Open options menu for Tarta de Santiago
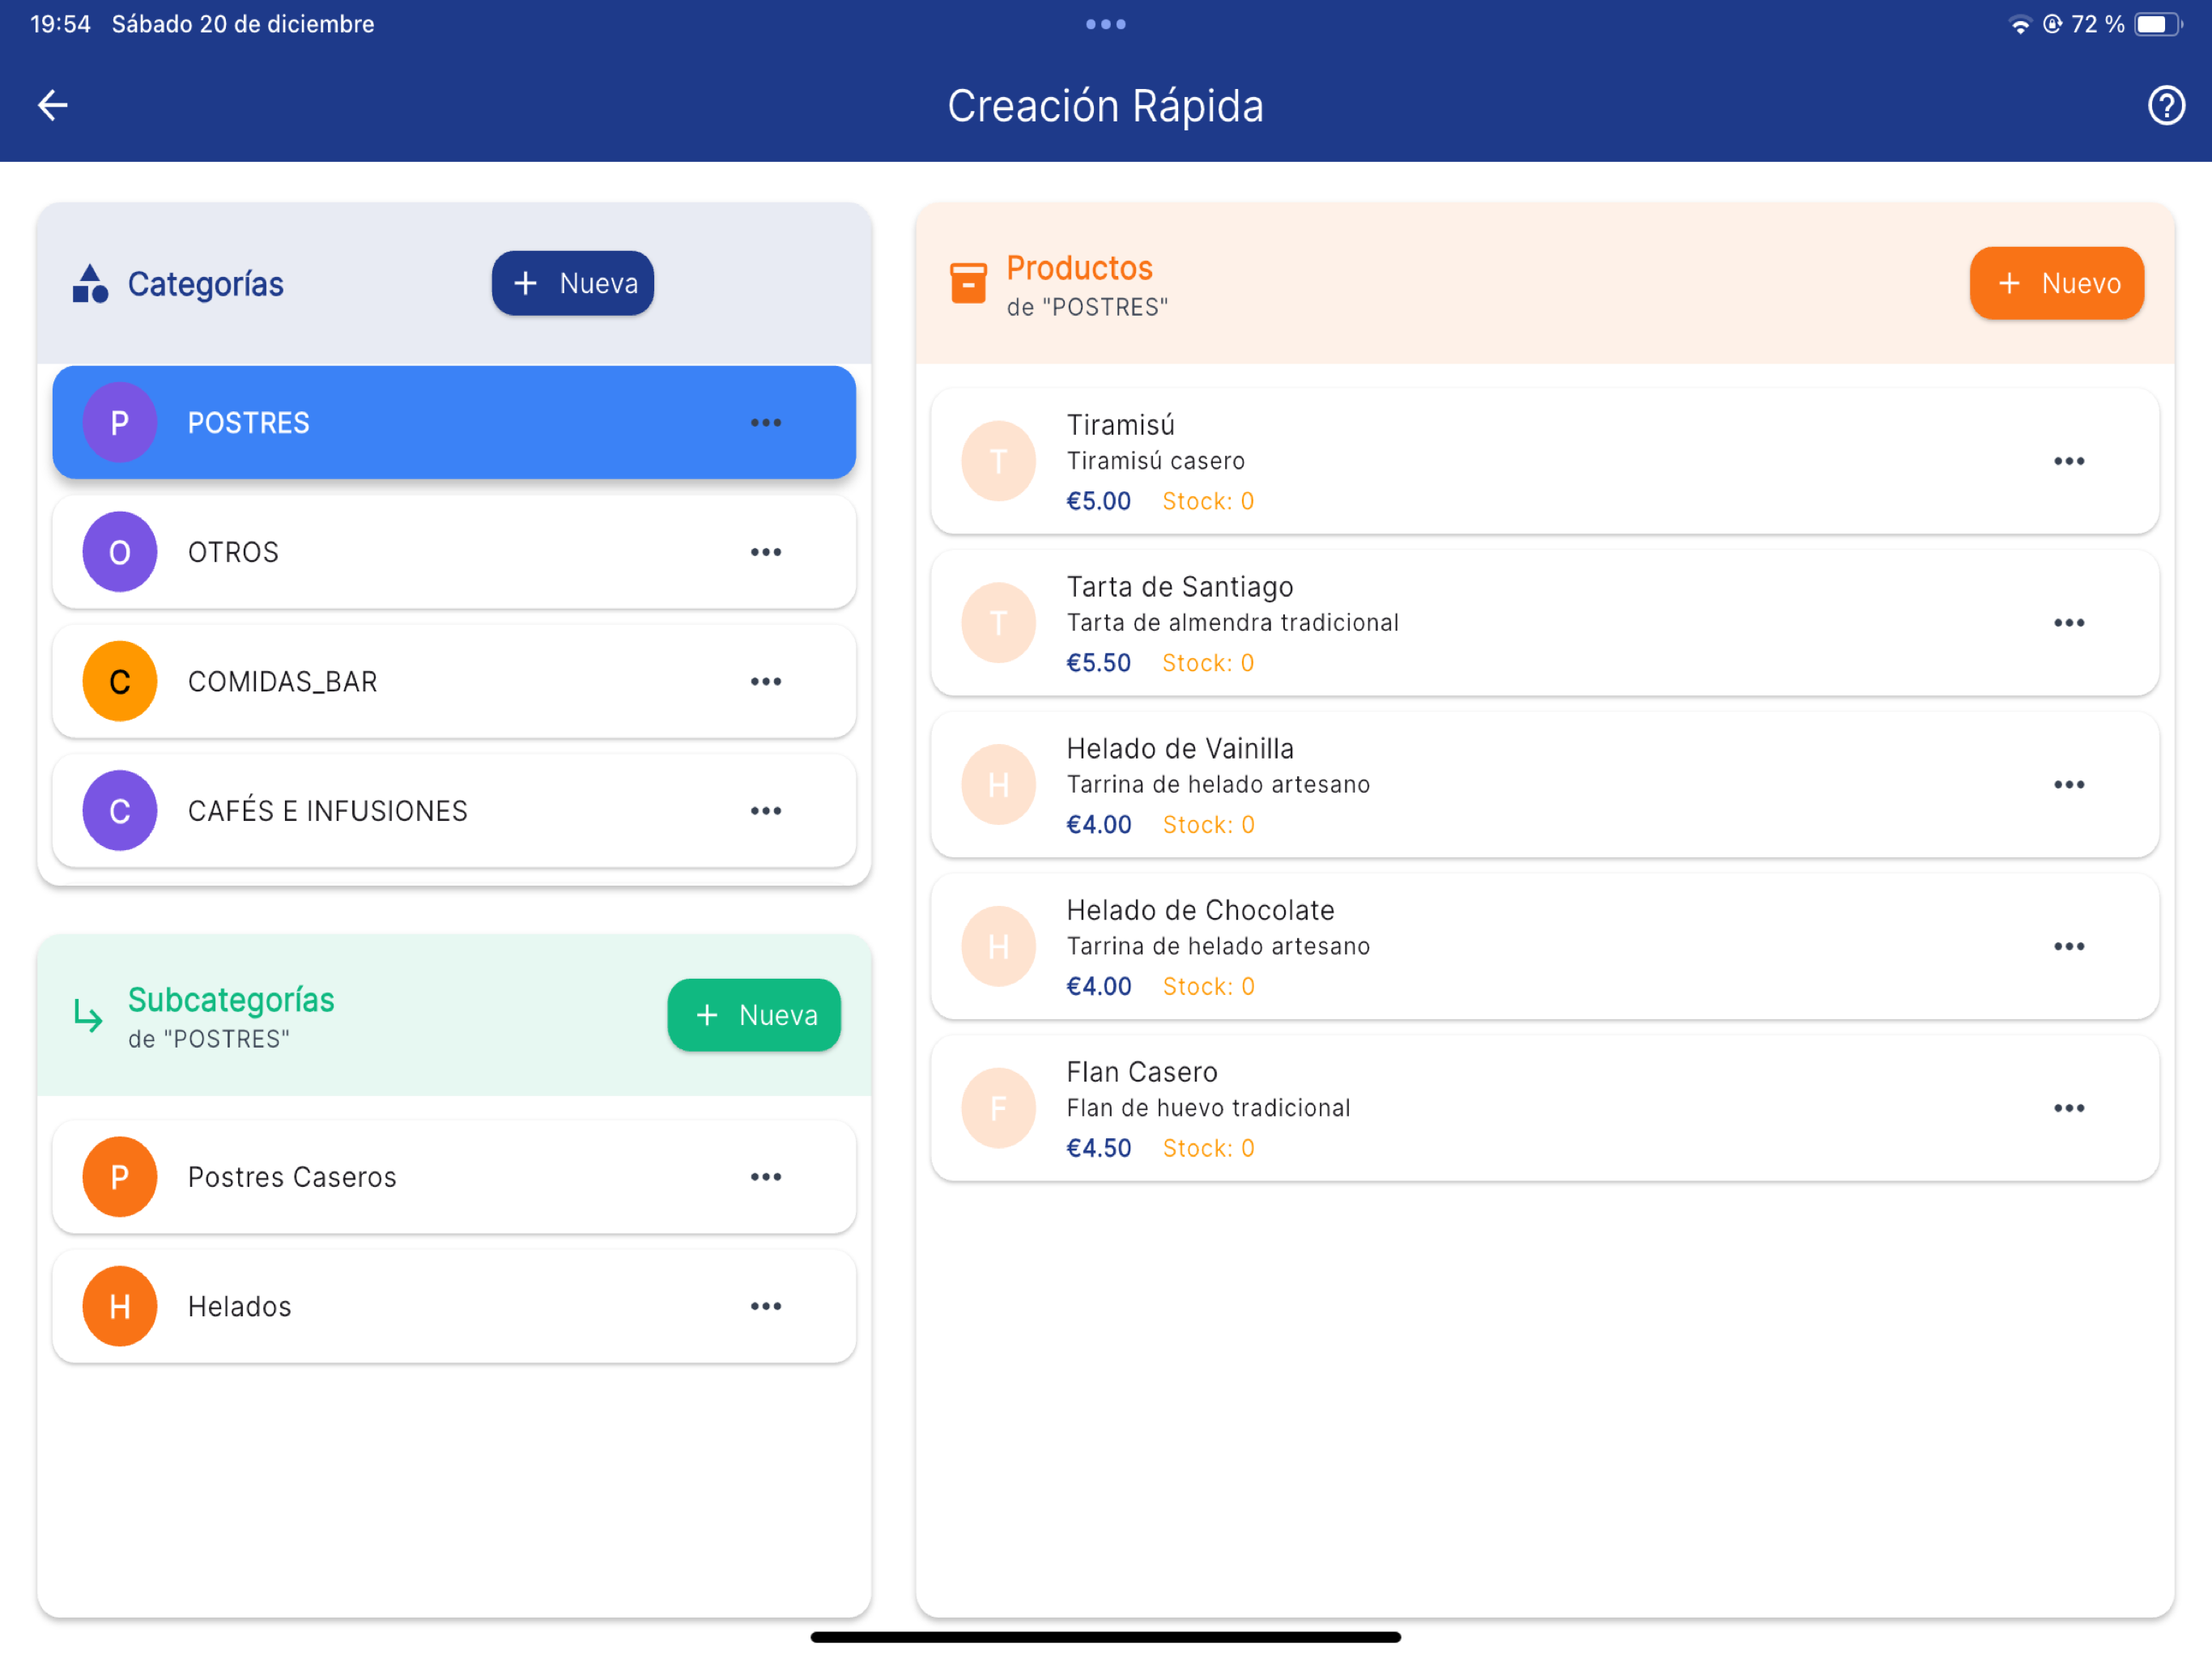 click(x=2069, y=623)
